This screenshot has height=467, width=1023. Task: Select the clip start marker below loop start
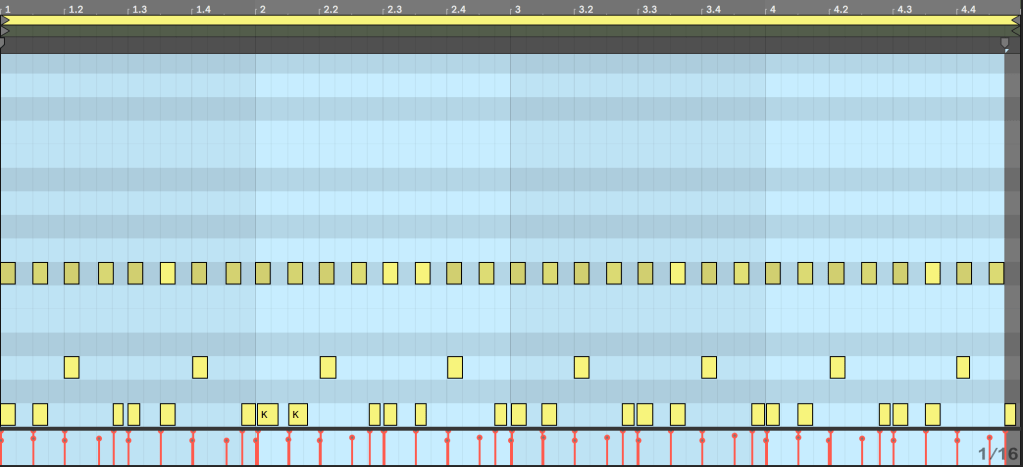(x=4, y=32)
